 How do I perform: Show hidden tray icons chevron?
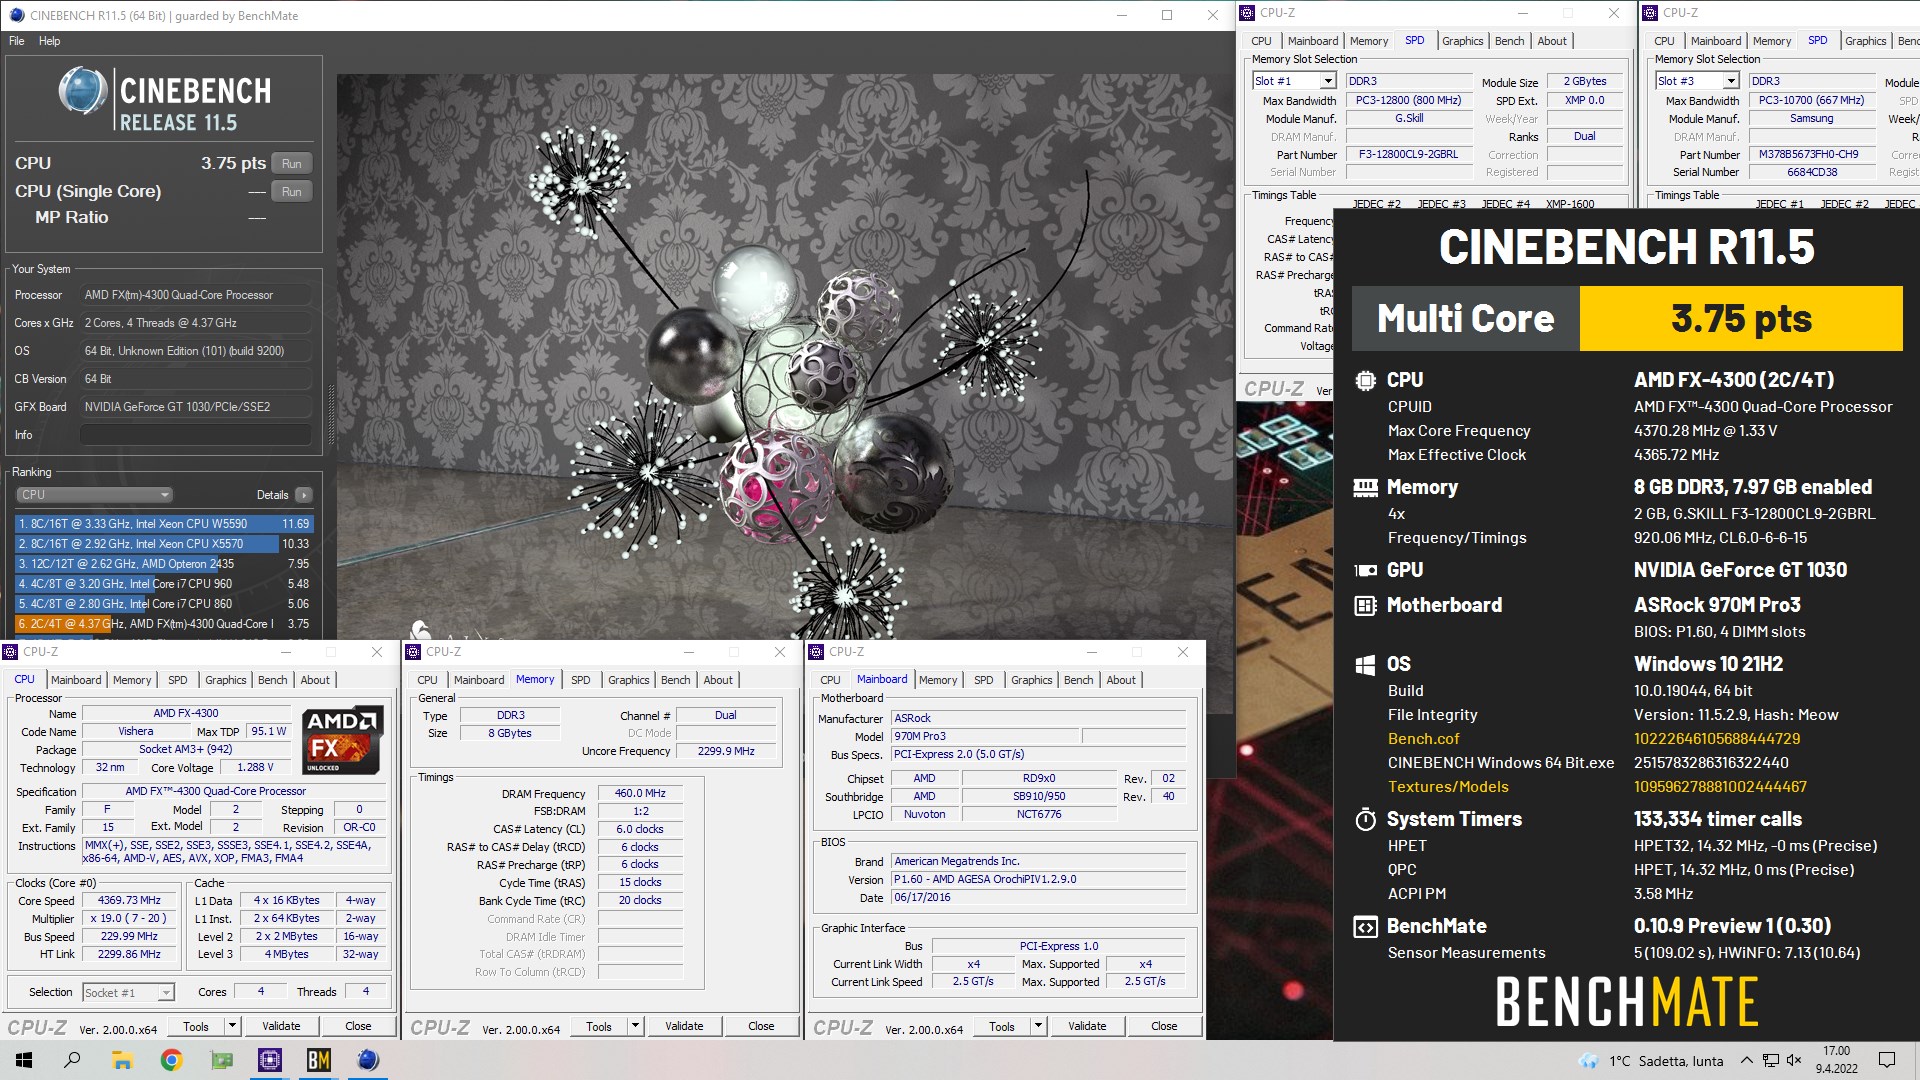point(1746,1060)
